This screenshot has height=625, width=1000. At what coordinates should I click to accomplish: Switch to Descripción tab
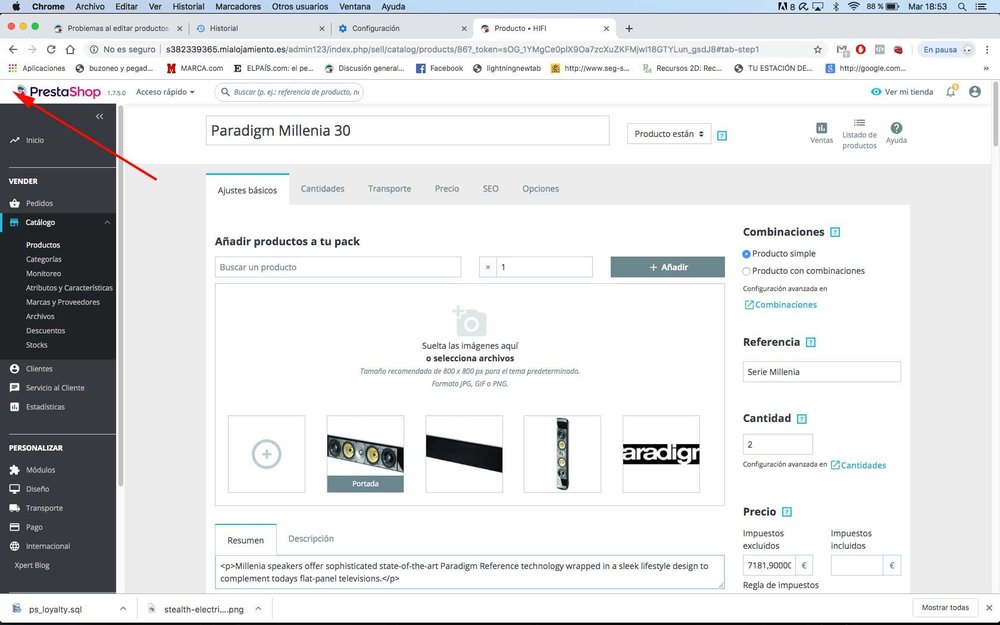coord(311,539)
